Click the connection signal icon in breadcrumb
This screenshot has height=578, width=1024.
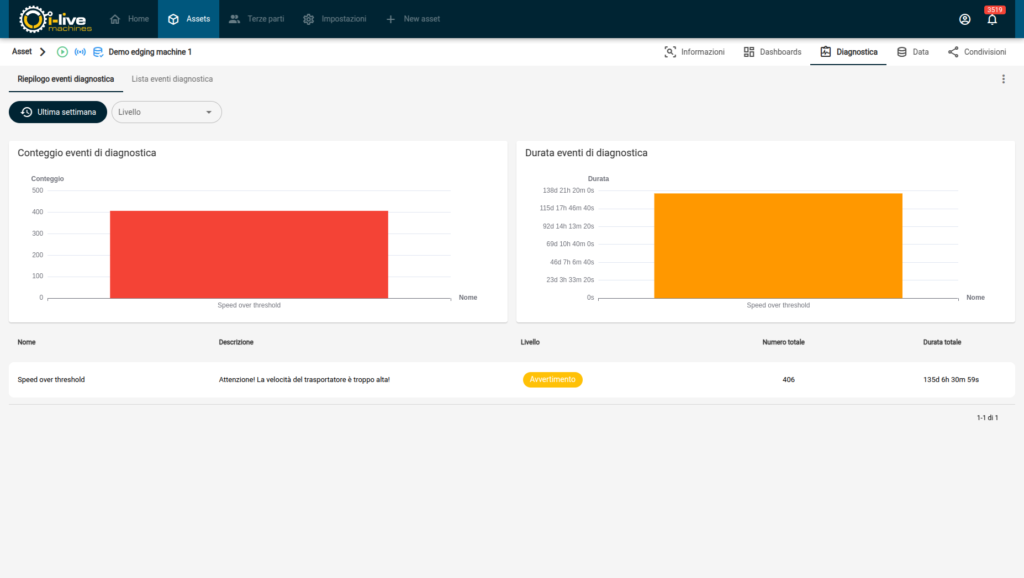[x=80, y=52]
